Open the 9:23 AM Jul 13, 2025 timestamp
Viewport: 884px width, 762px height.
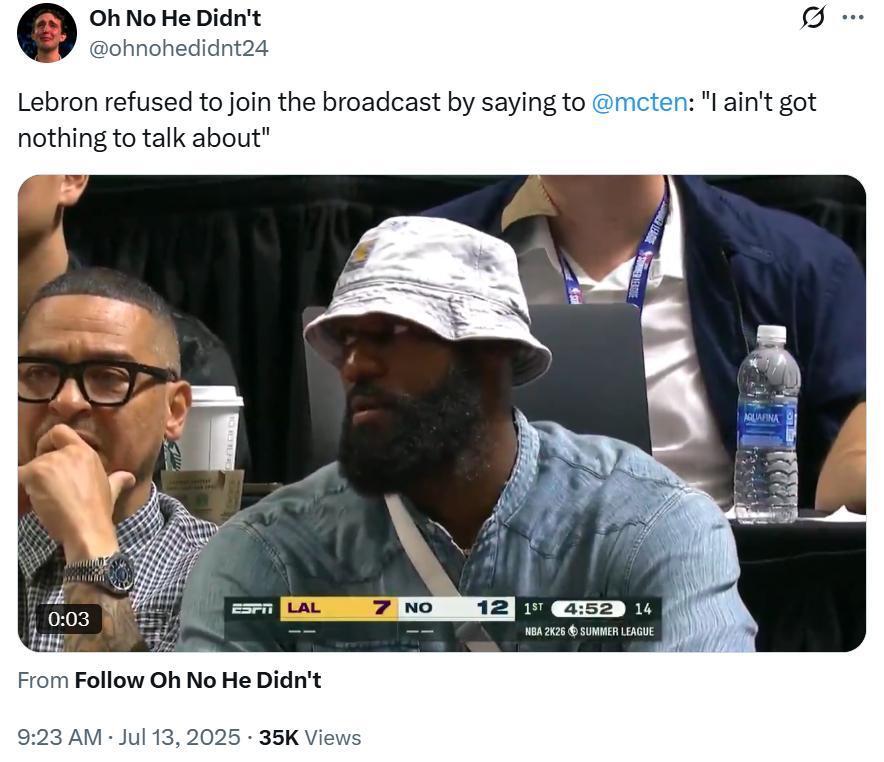point(129,737)
